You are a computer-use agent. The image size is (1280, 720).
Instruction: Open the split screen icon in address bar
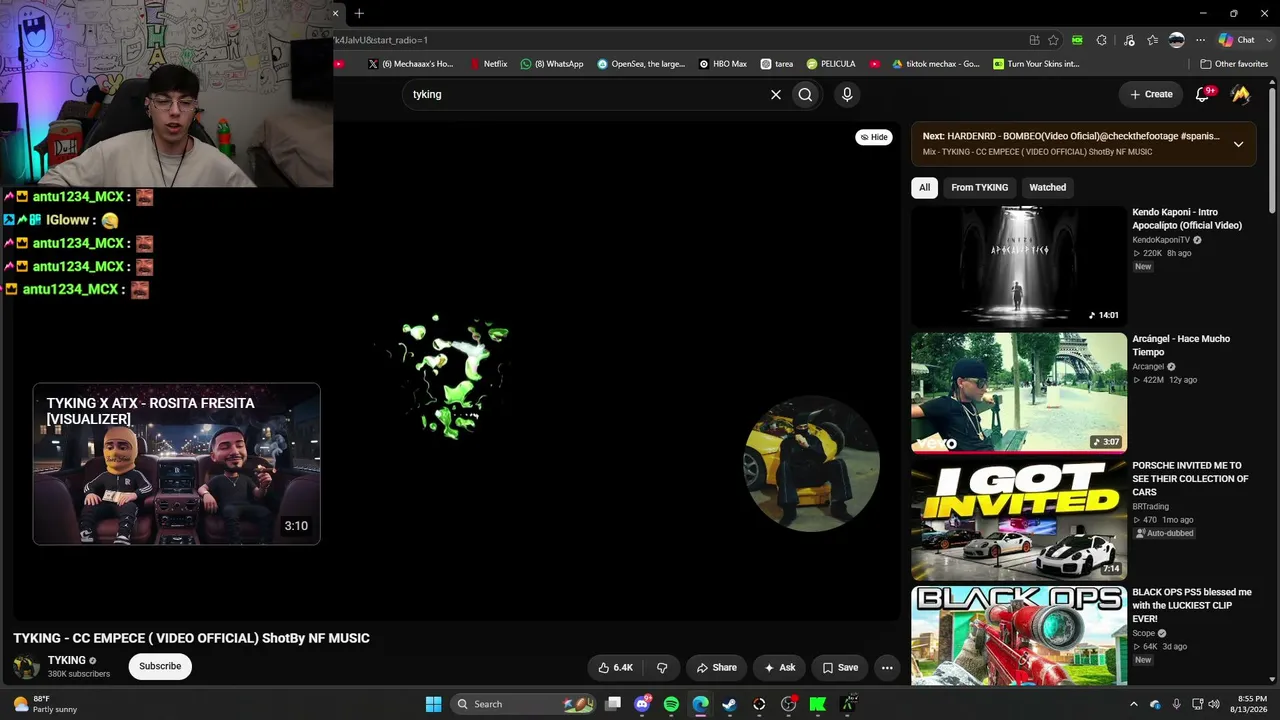(1034, 40)
